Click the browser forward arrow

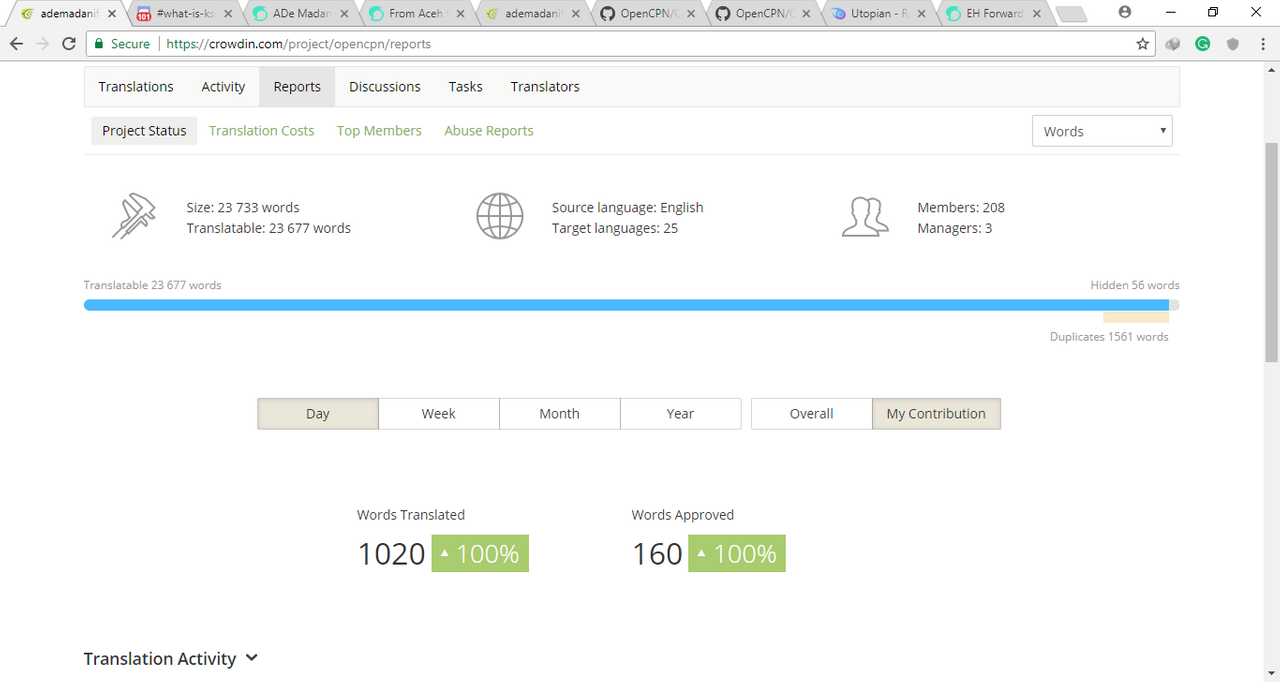tap(42, 44)
